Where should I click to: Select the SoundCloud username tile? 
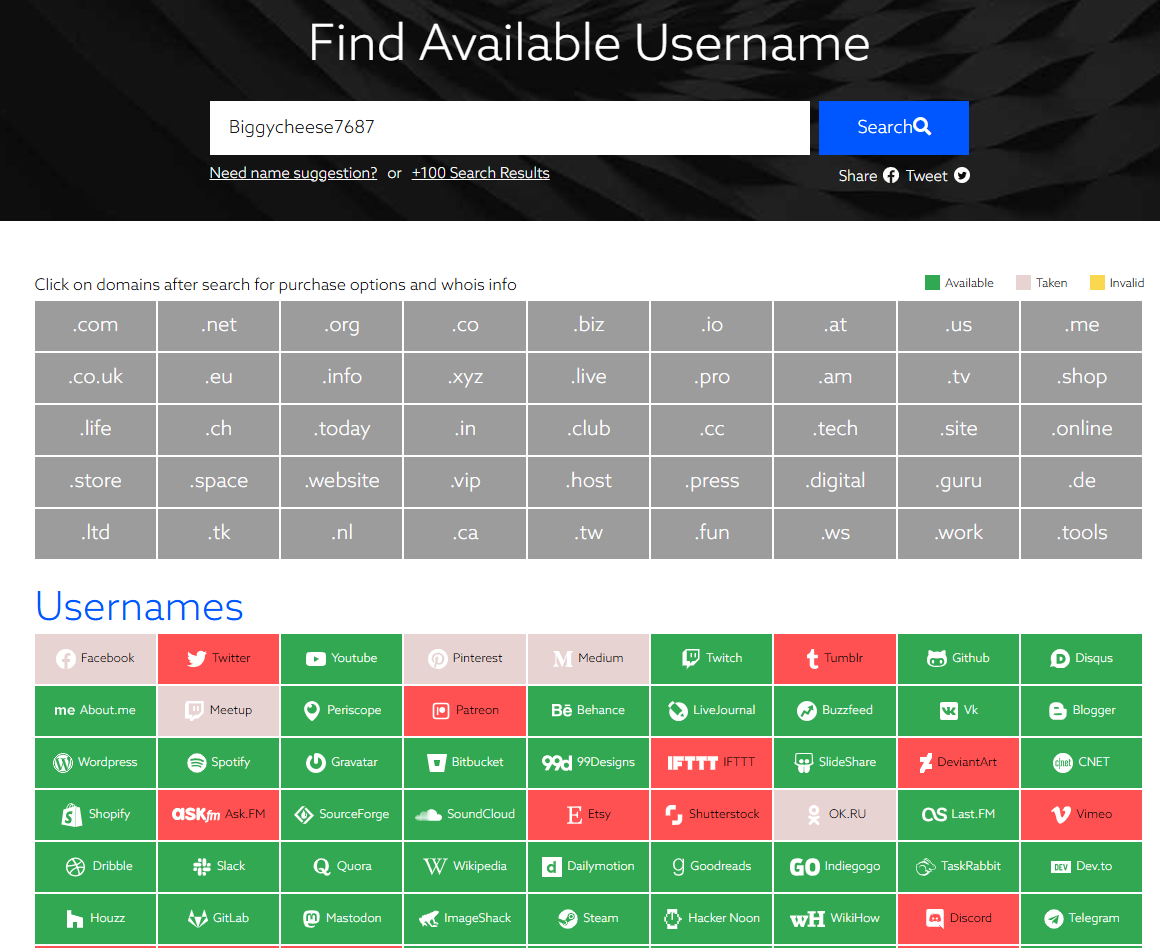465,815
